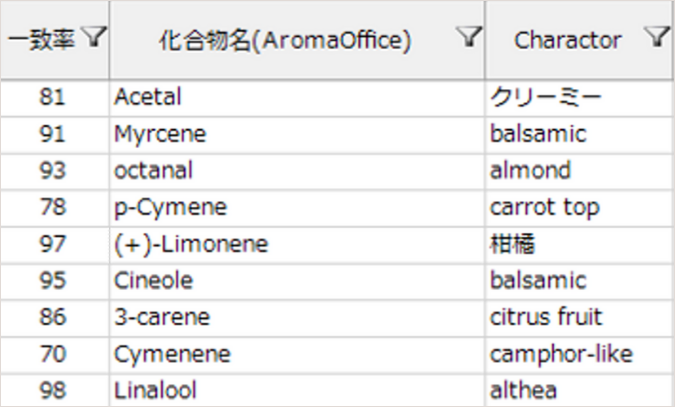Click the 化合物名(AromaOffice) header text
675x409 pixels.
click(x=285, y=40)
